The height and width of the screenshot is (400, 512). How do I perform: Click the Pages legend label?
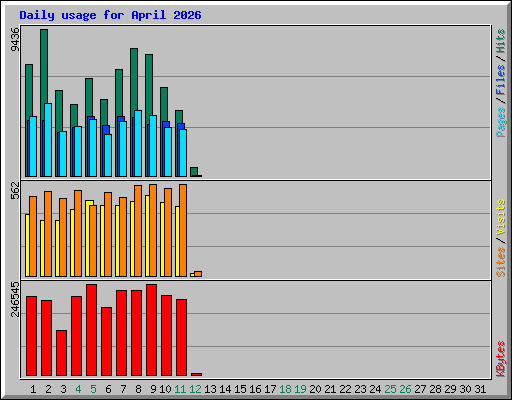[x=500, y=122]
